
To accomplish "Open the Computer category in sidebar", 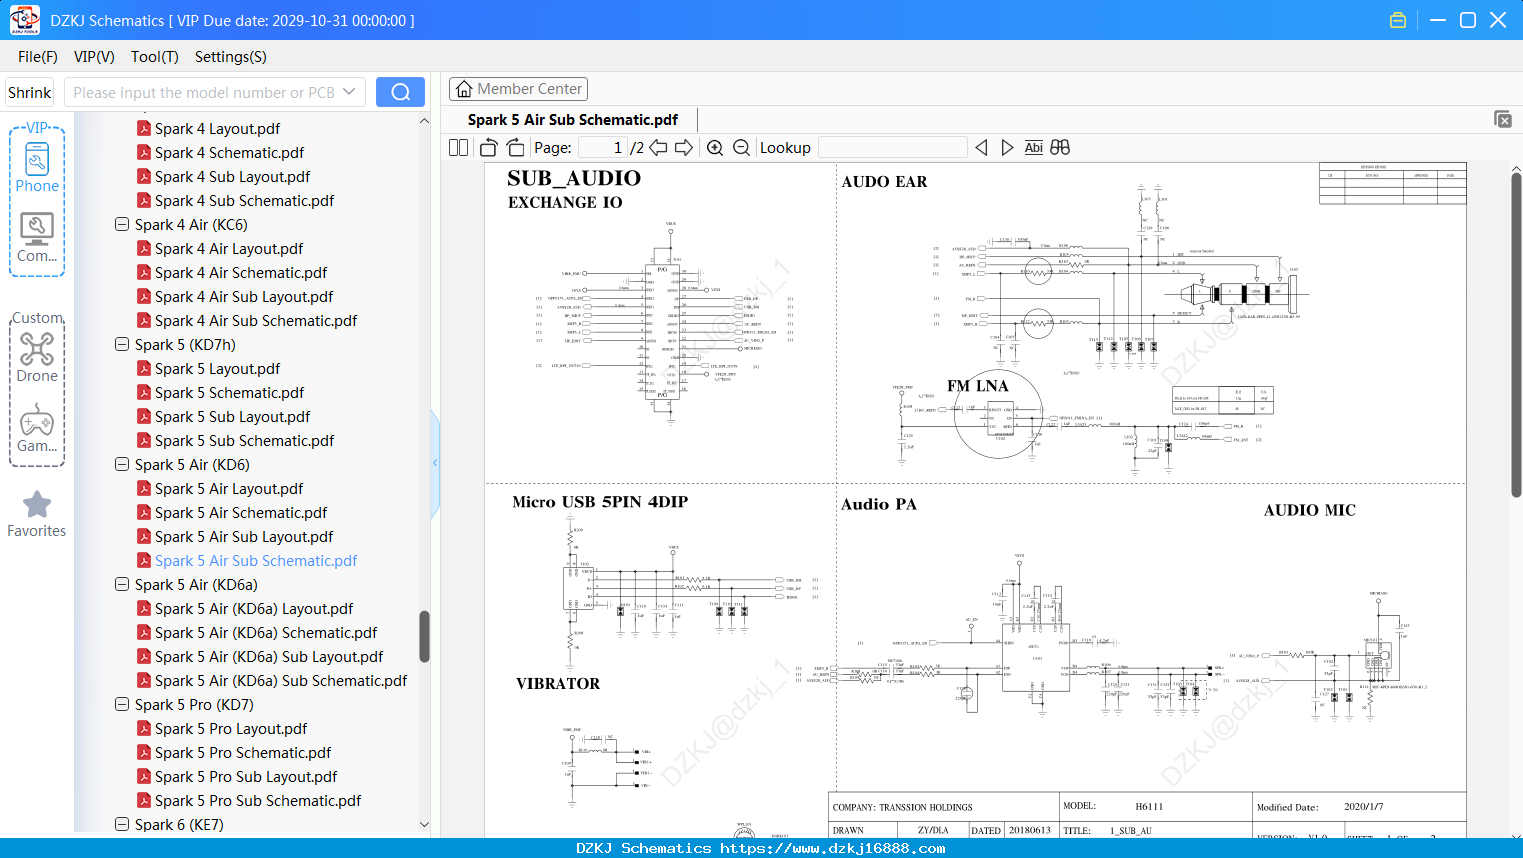I will click(37, 238).
